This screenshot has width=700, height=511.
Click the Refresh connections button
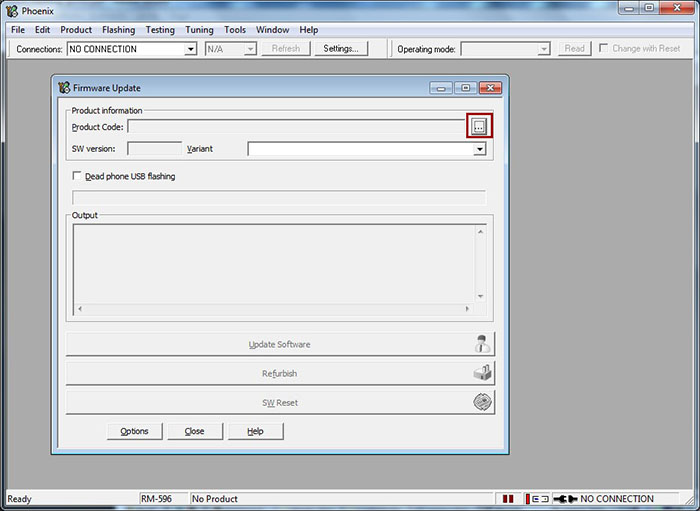[286, 49]
